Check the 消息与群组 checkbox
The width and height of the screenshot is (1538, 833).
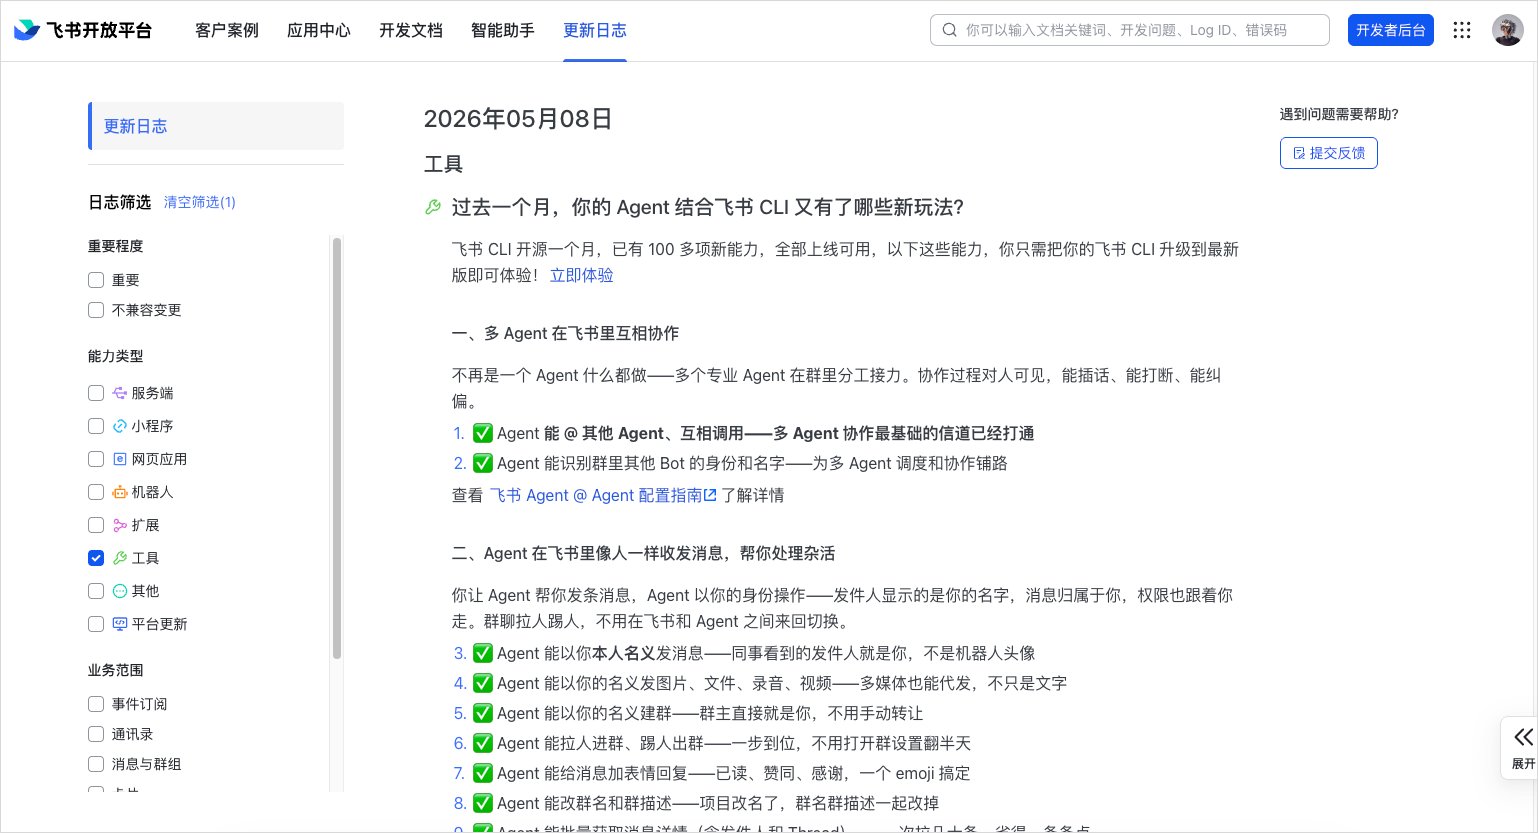(x=96, y=764)
